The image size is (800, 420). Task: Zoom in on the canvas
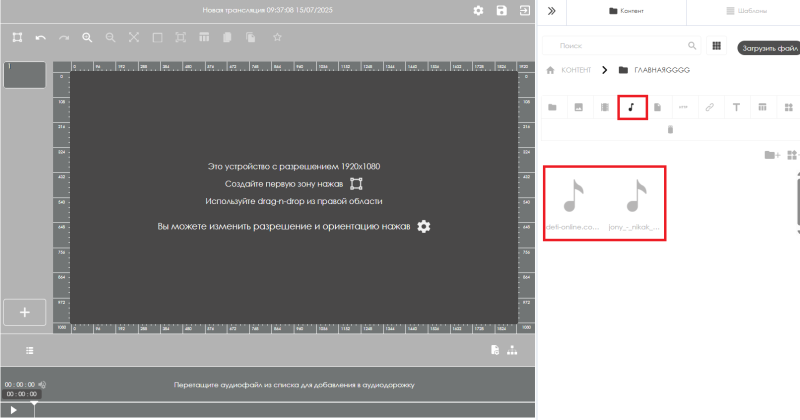pos(87,37)
